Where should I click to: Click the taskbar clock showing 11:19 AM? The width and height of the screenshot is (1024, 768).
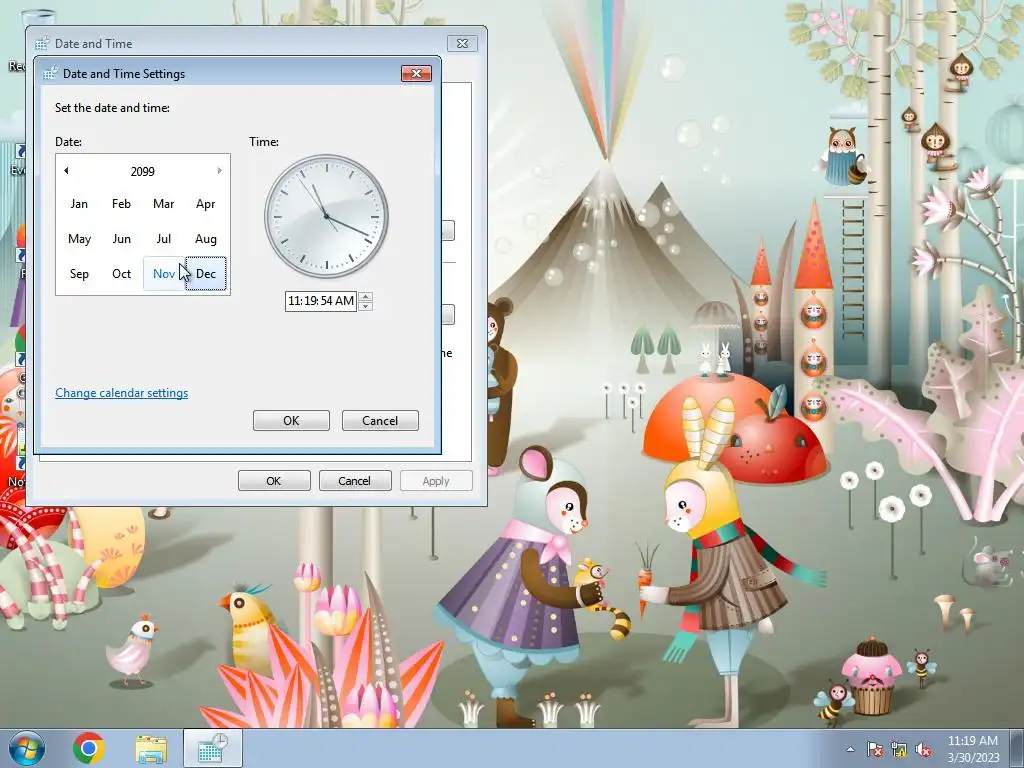click(x=972, y=749)
